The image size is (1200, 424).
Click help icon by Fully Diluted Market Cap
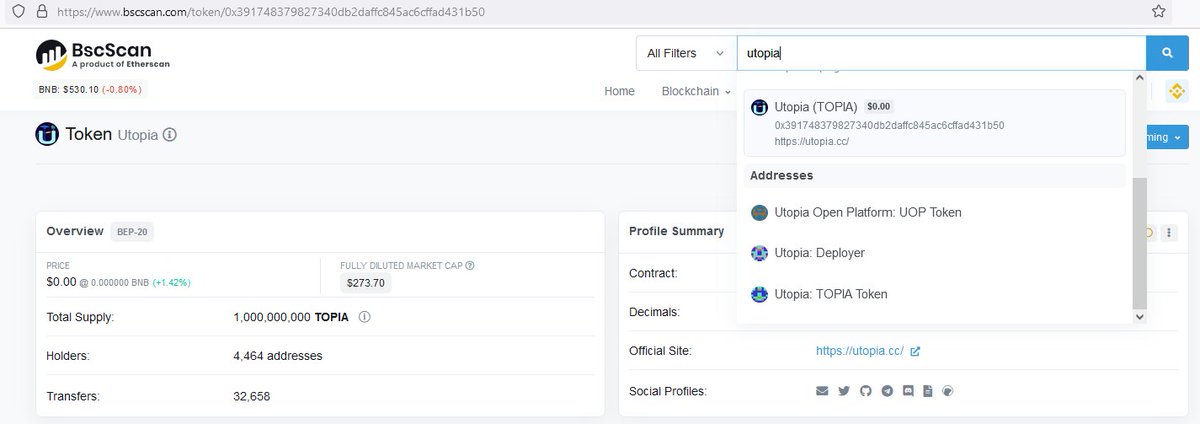pos(470,265)
